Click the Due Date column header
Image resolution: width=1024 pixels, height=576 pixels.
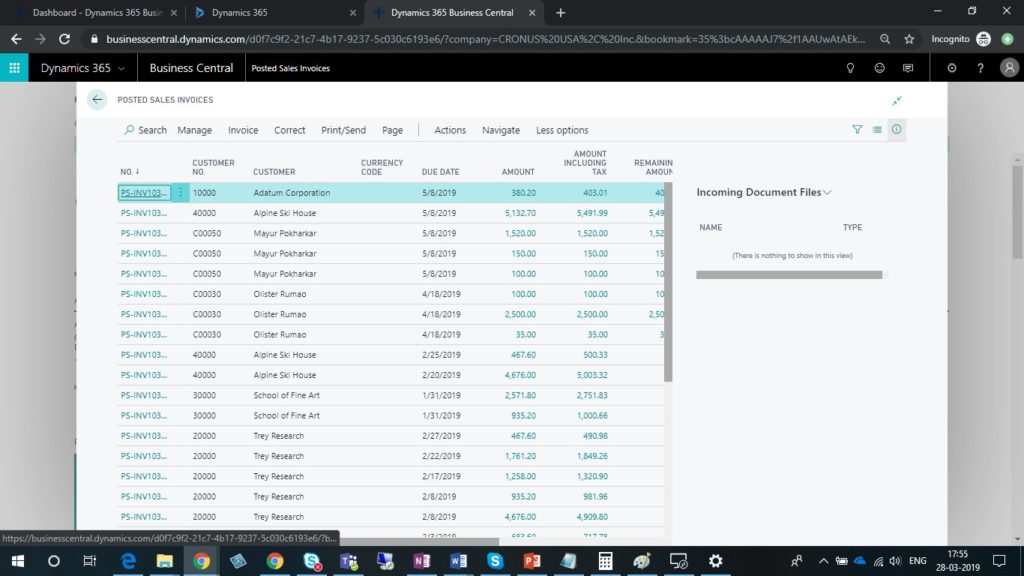tap(440, 172)
